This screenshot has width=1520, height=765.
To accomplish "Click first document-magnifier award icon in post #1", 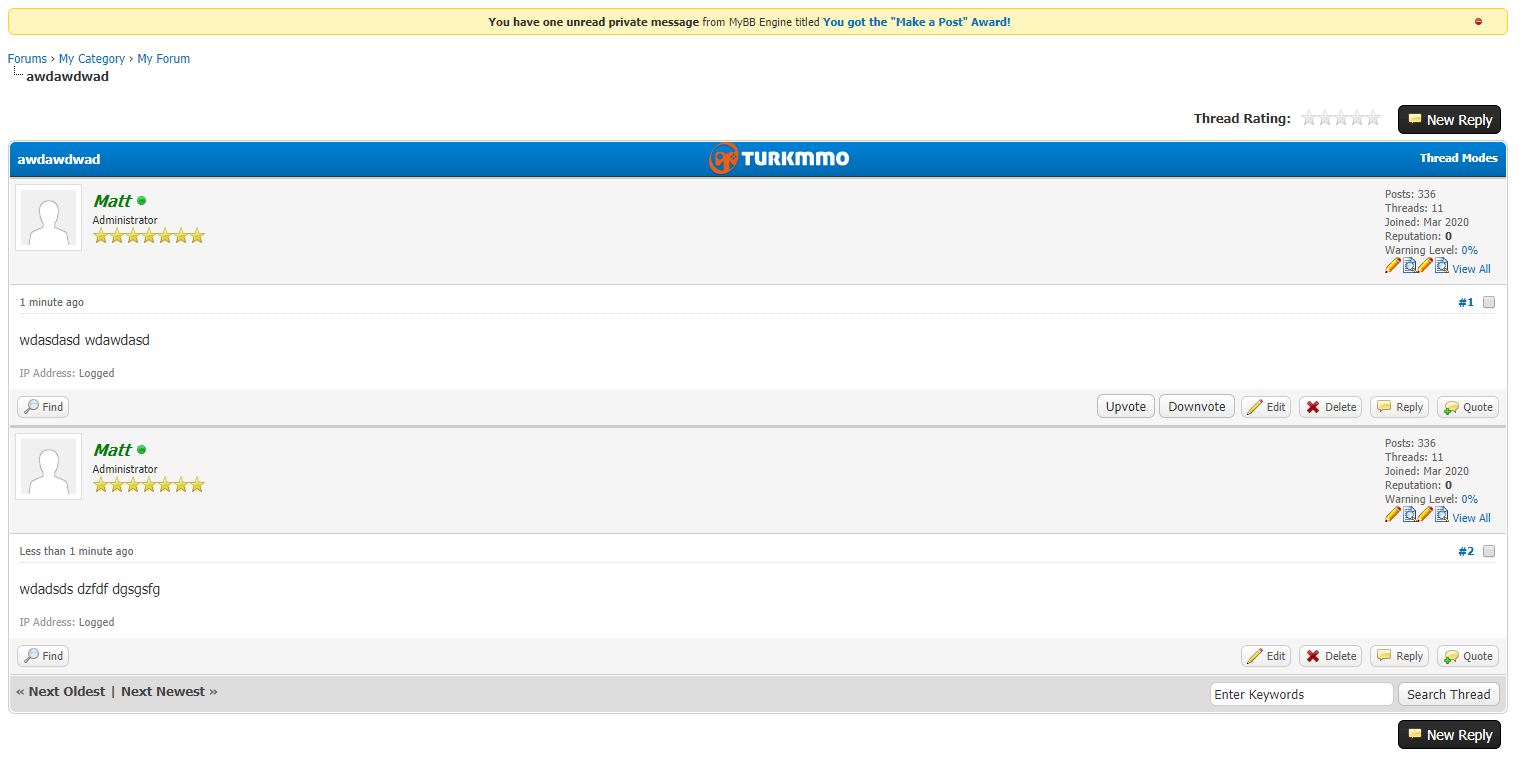I will [x=1410, y=265].
